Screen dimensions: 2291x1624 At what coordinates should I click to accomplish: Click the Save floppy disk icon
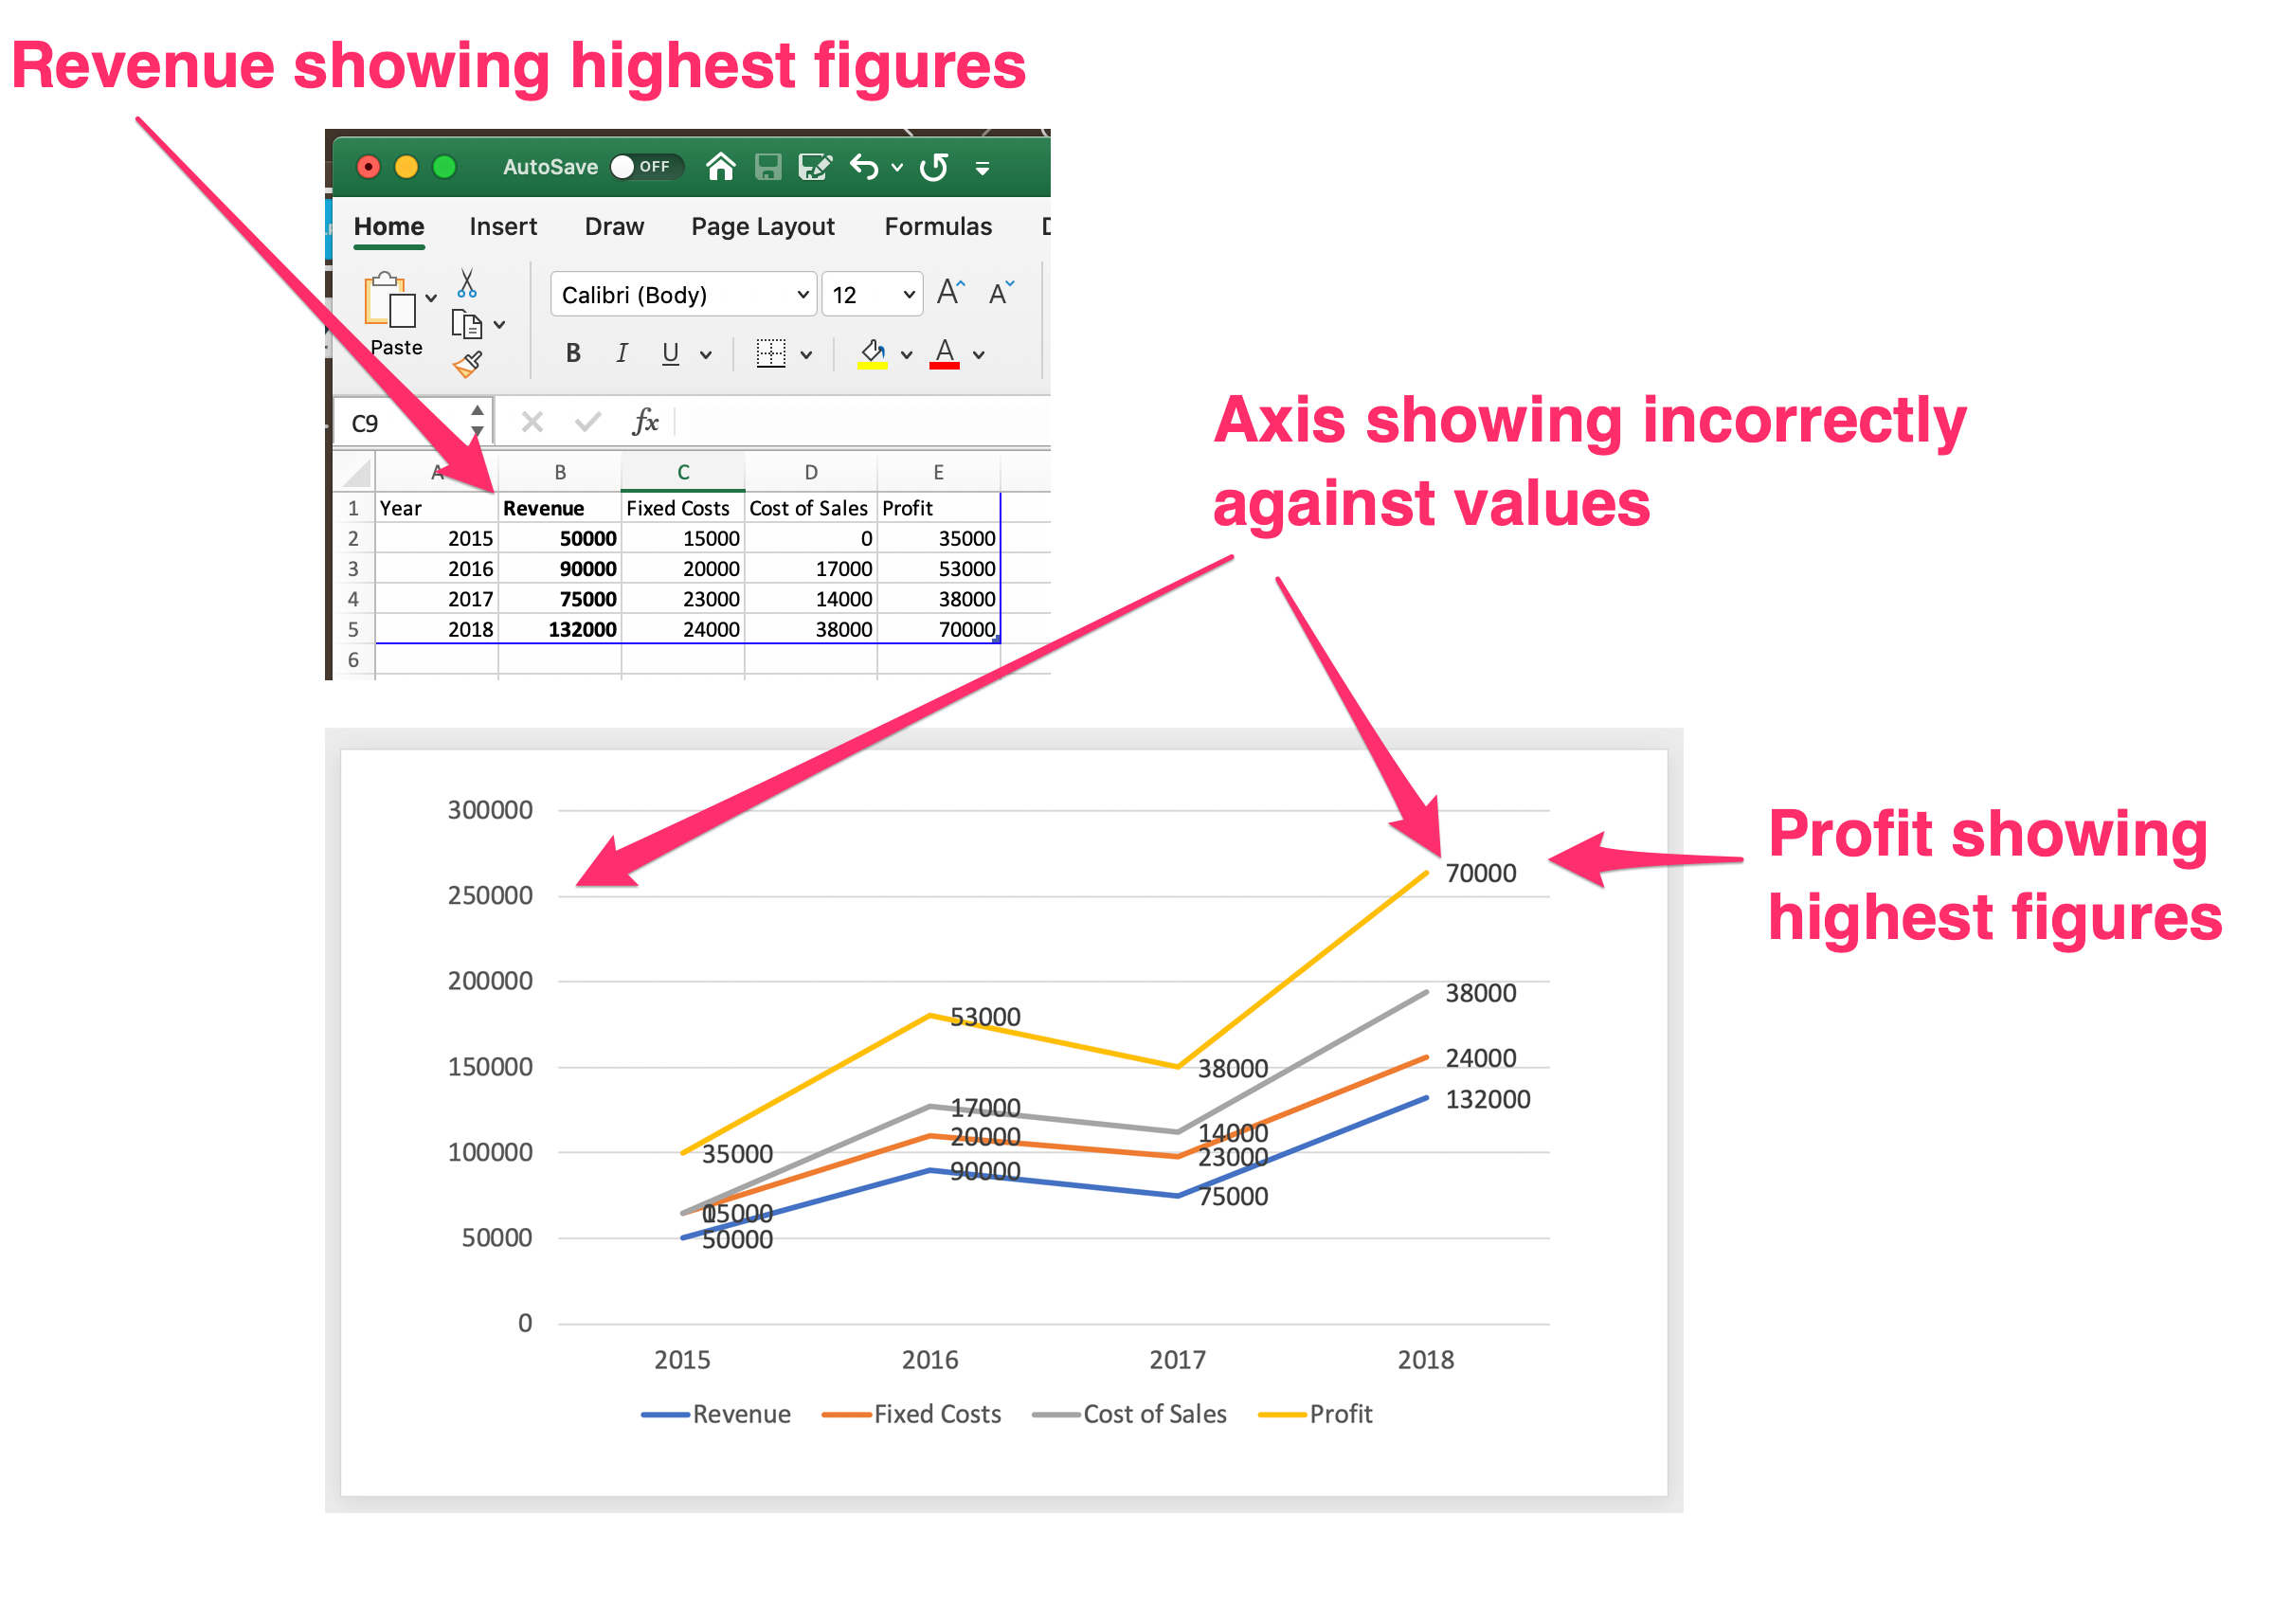coord(767,166)
